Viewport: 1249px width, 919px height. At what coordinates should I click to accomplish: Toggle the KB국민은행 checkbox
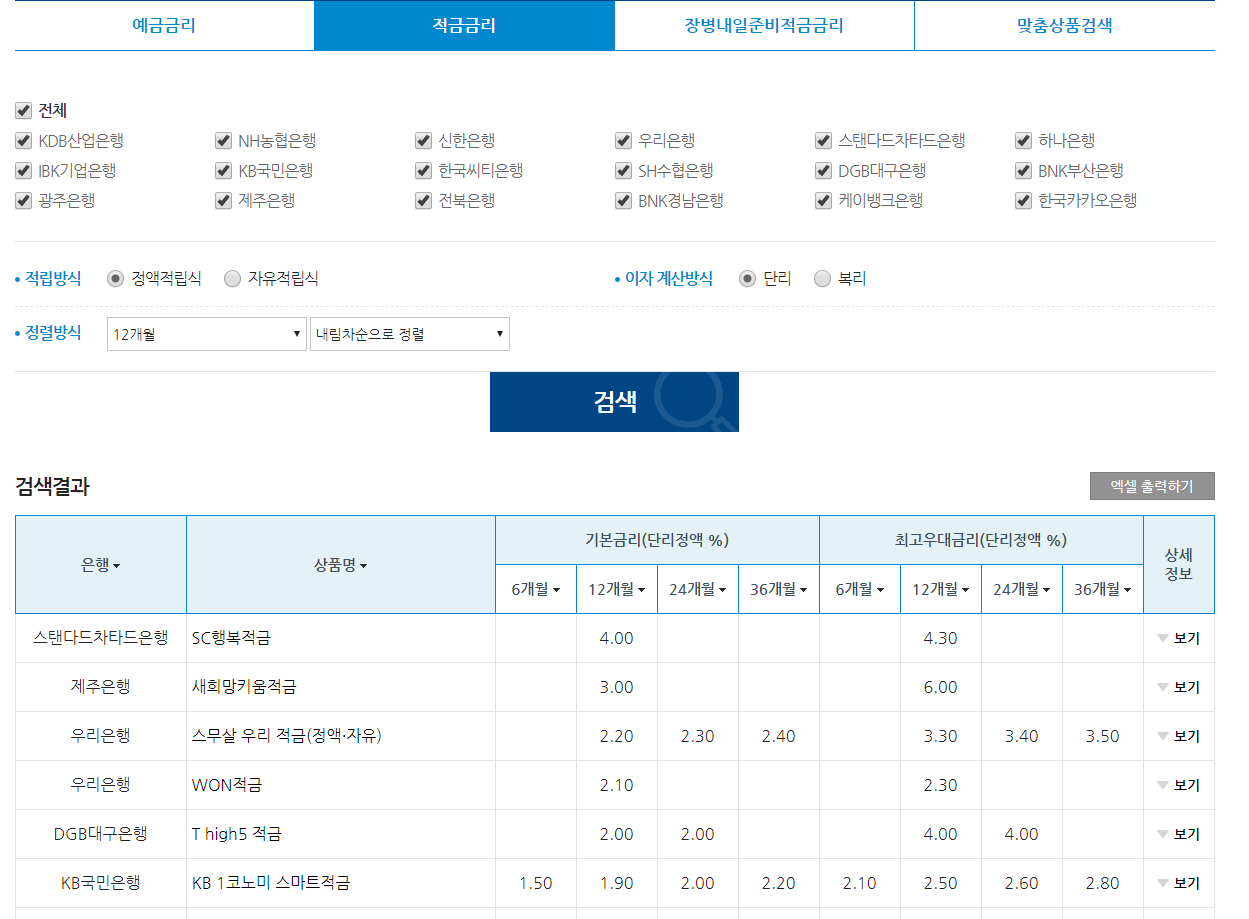[223, 171]
